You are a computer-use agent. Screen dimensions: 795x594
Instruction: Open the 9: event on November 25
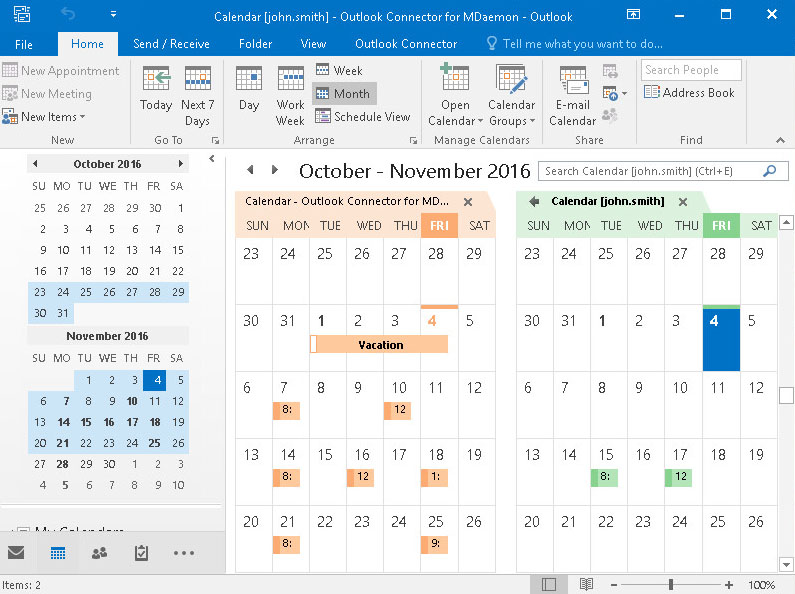tap(435, 544)
